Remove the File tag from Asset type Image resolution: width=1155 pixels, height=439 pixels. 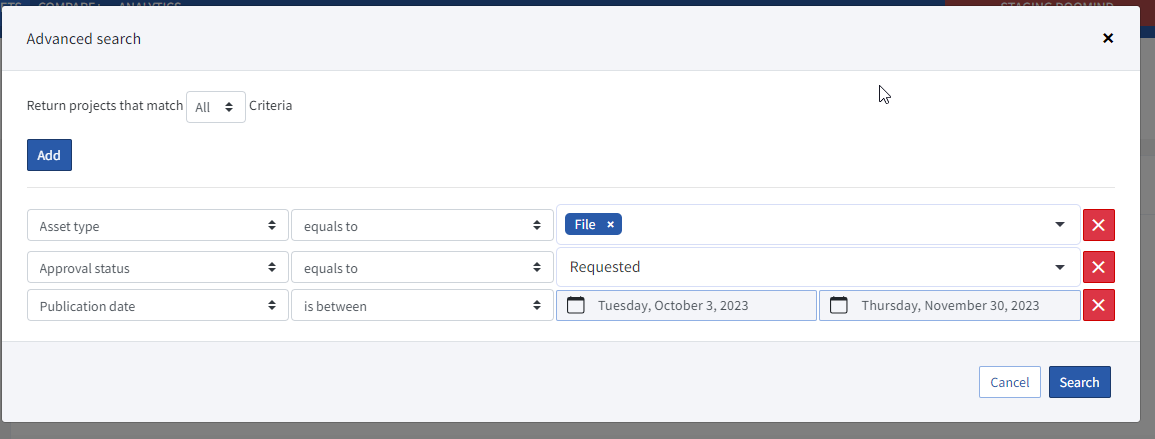[610, 225]
